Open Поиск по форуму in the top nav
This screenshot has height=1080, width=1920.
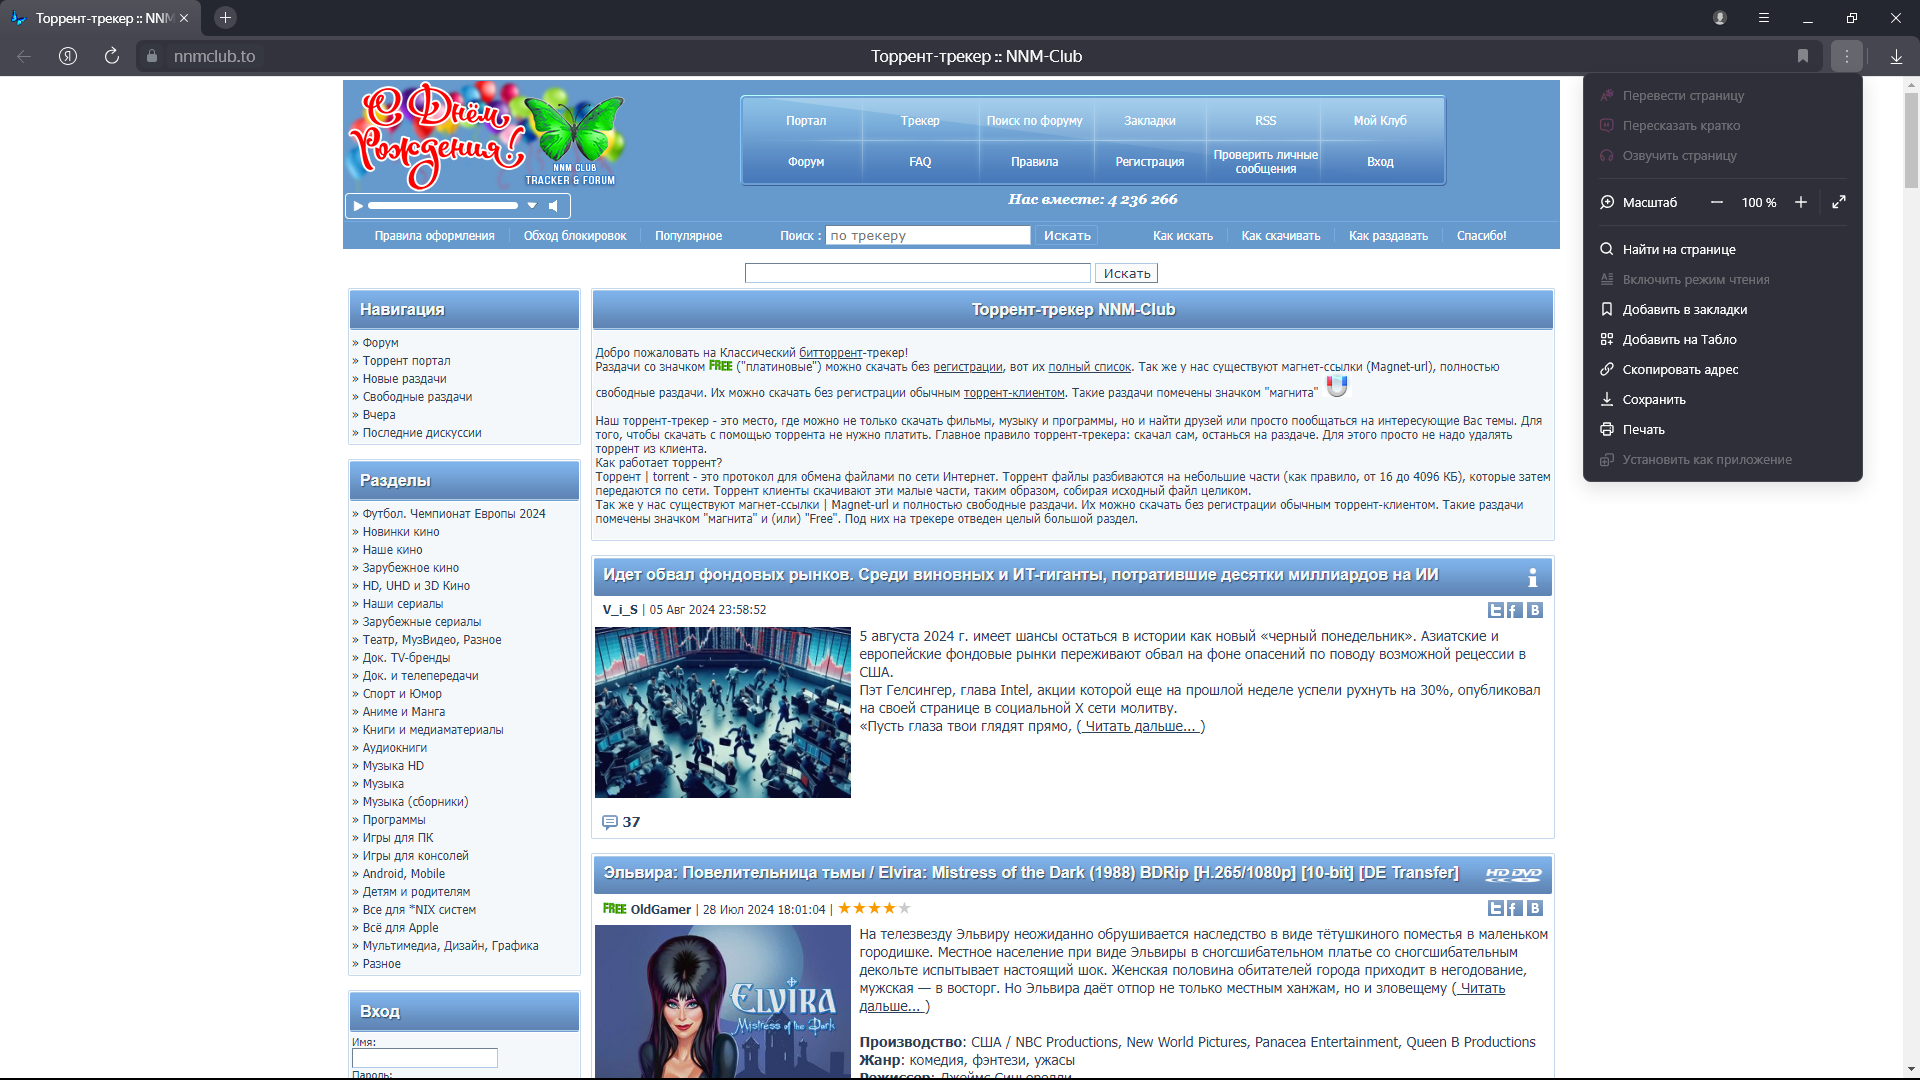(1034, 120)
